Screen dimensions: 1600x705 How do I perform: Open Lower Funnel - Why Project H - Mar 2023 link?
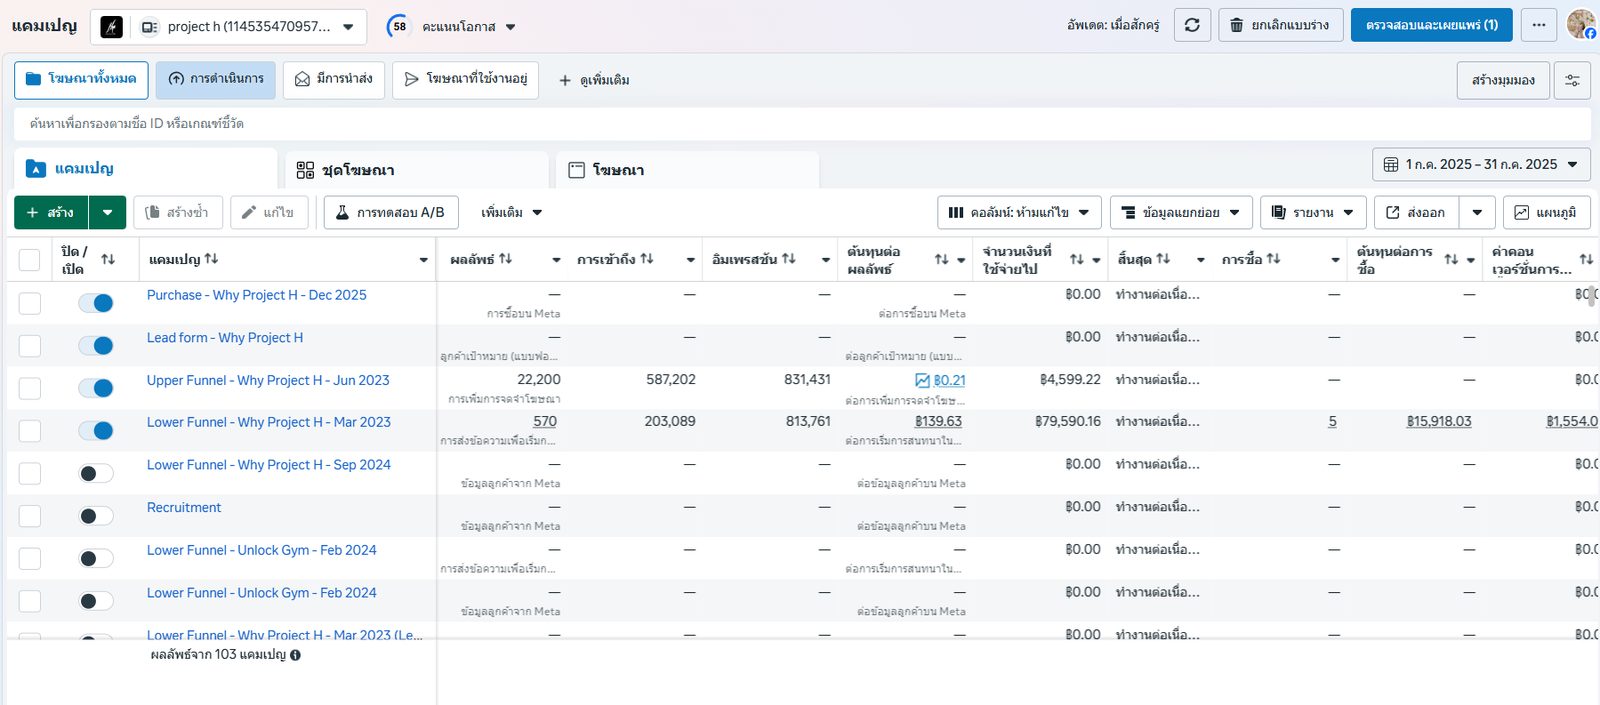pos(269,422)
